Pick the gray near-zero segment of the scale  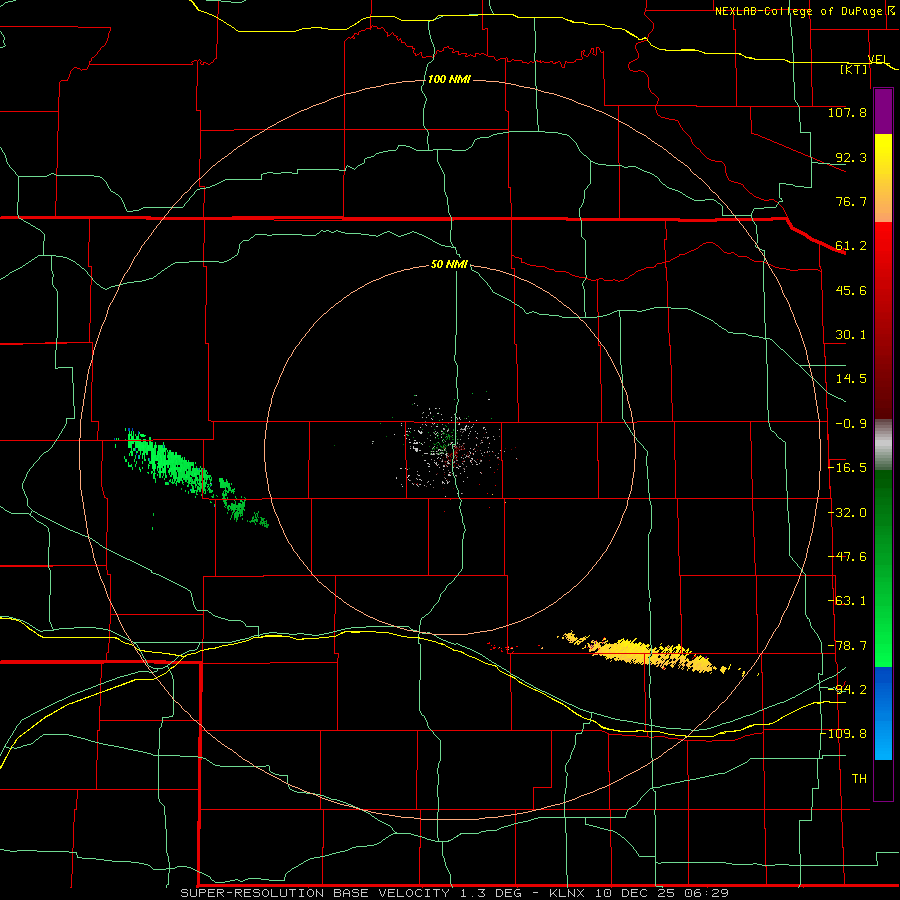point(883,445)
